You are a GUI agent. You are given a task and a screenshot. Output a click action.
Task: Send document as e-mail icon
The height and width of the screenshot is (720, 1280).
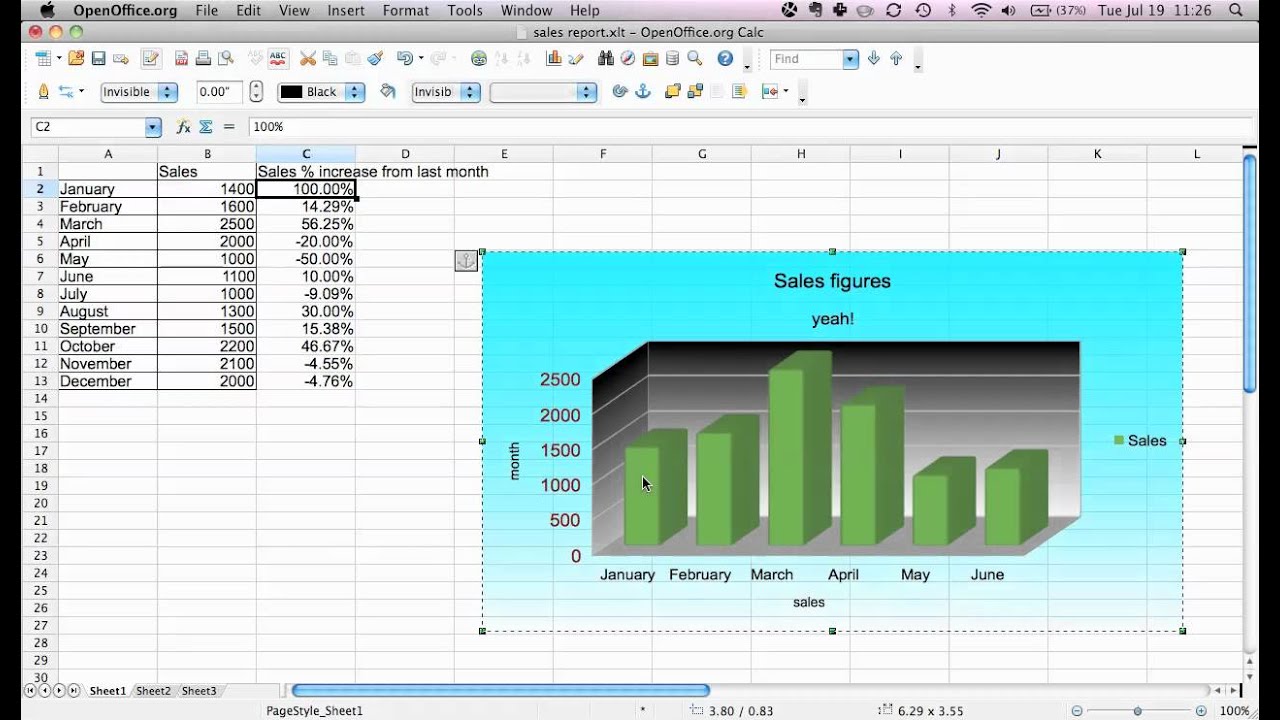click(x=121, y=59)
